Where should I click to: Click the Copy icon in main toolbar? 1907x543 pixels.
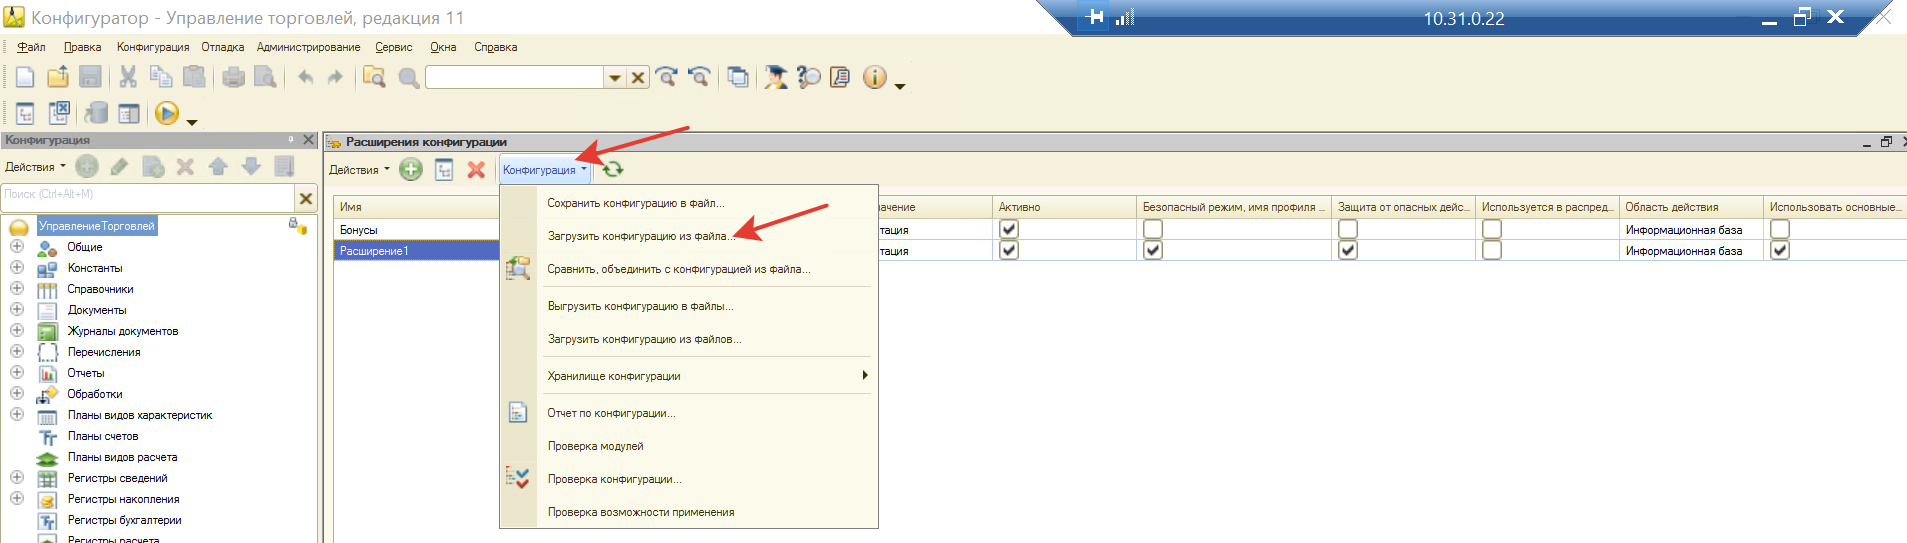click(161, 77)
